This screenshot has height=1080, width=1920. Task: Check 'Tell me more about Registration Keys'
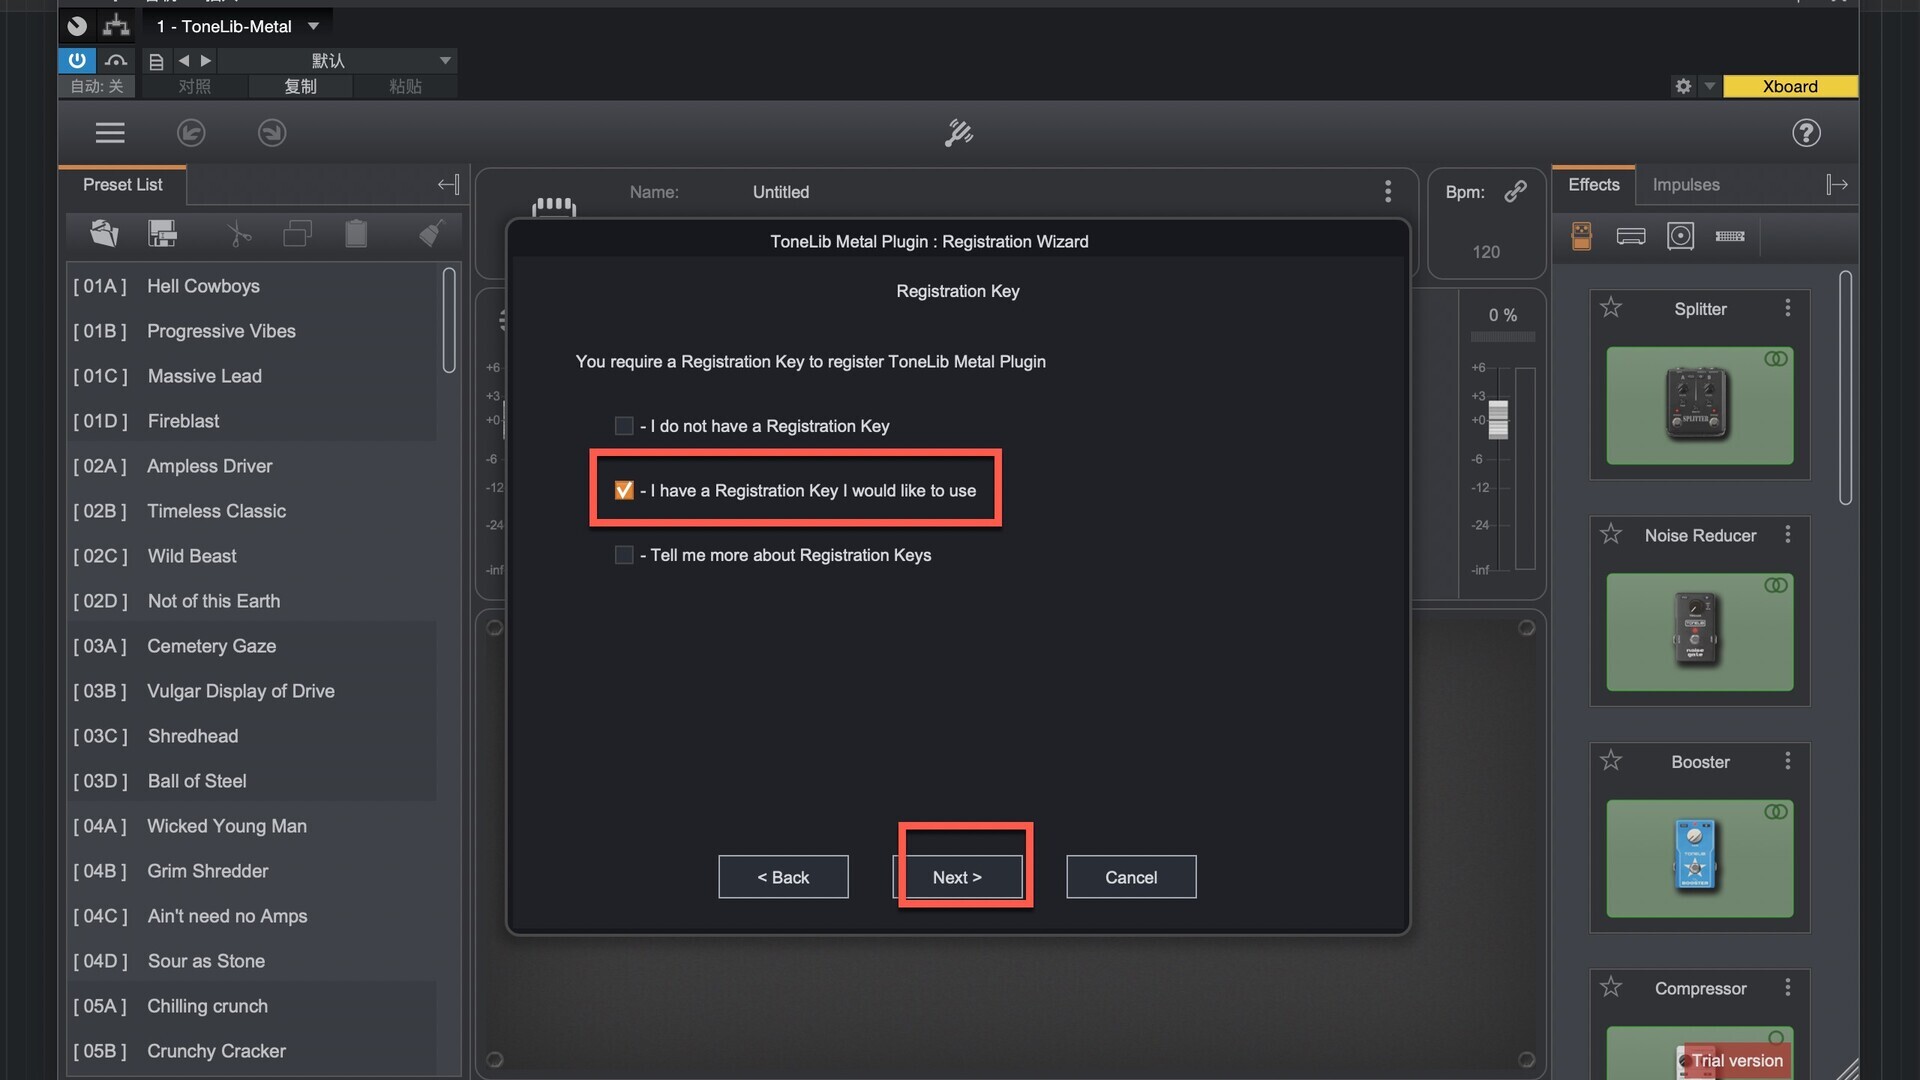point(624,555)
